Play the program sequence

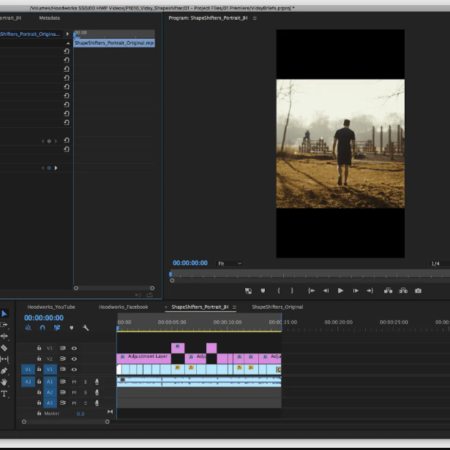pos(340,291)
